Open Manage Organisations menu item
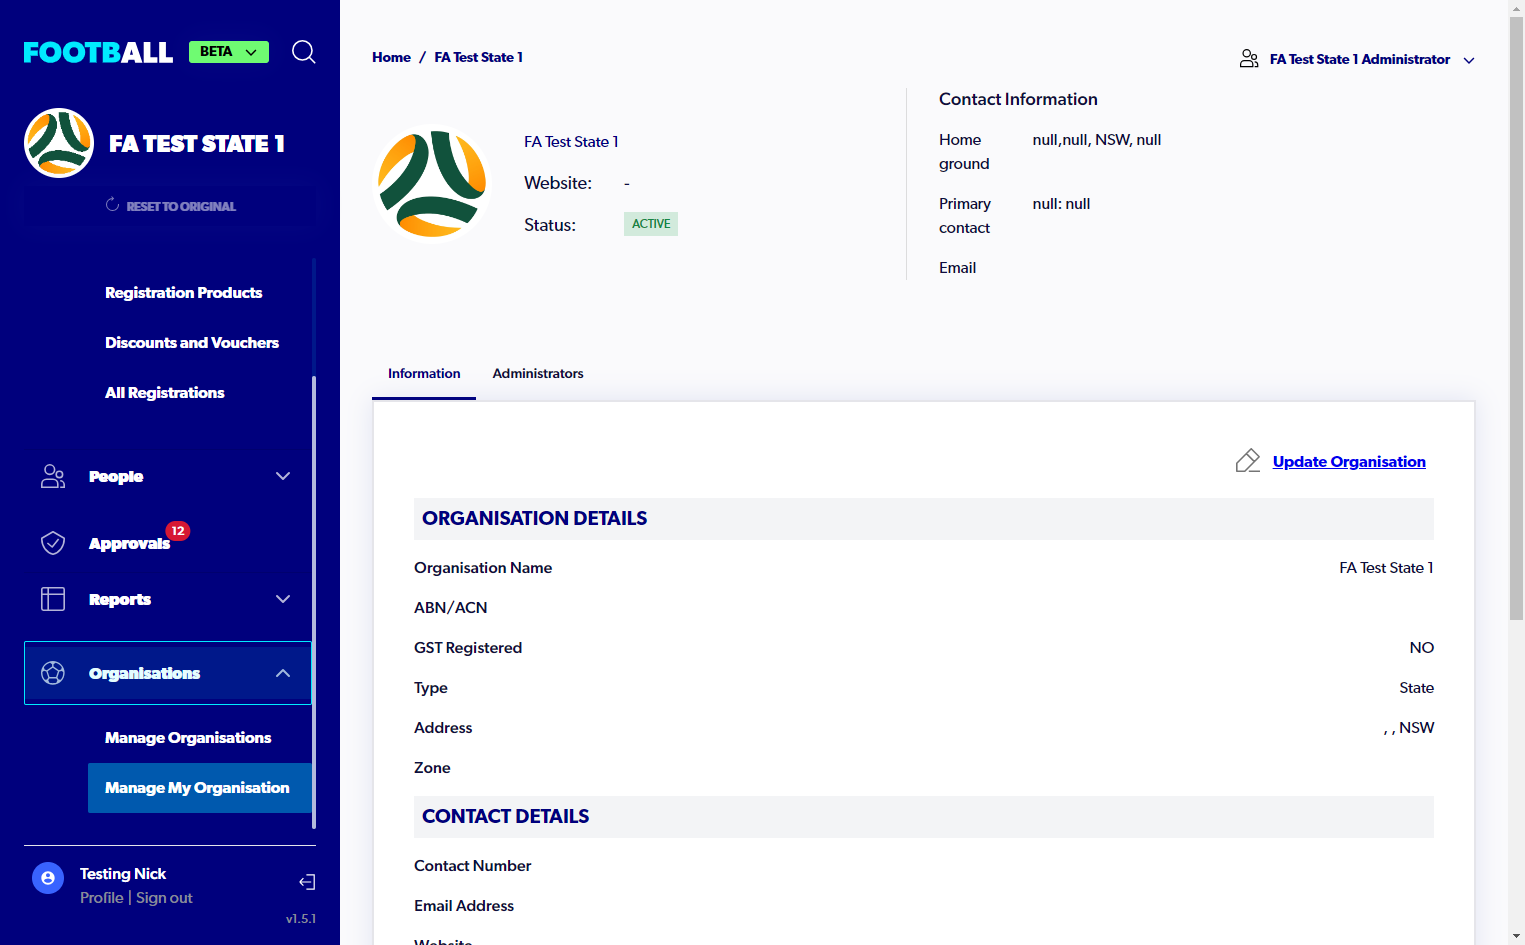1525x945 pixels. click(x=188, y=738)
